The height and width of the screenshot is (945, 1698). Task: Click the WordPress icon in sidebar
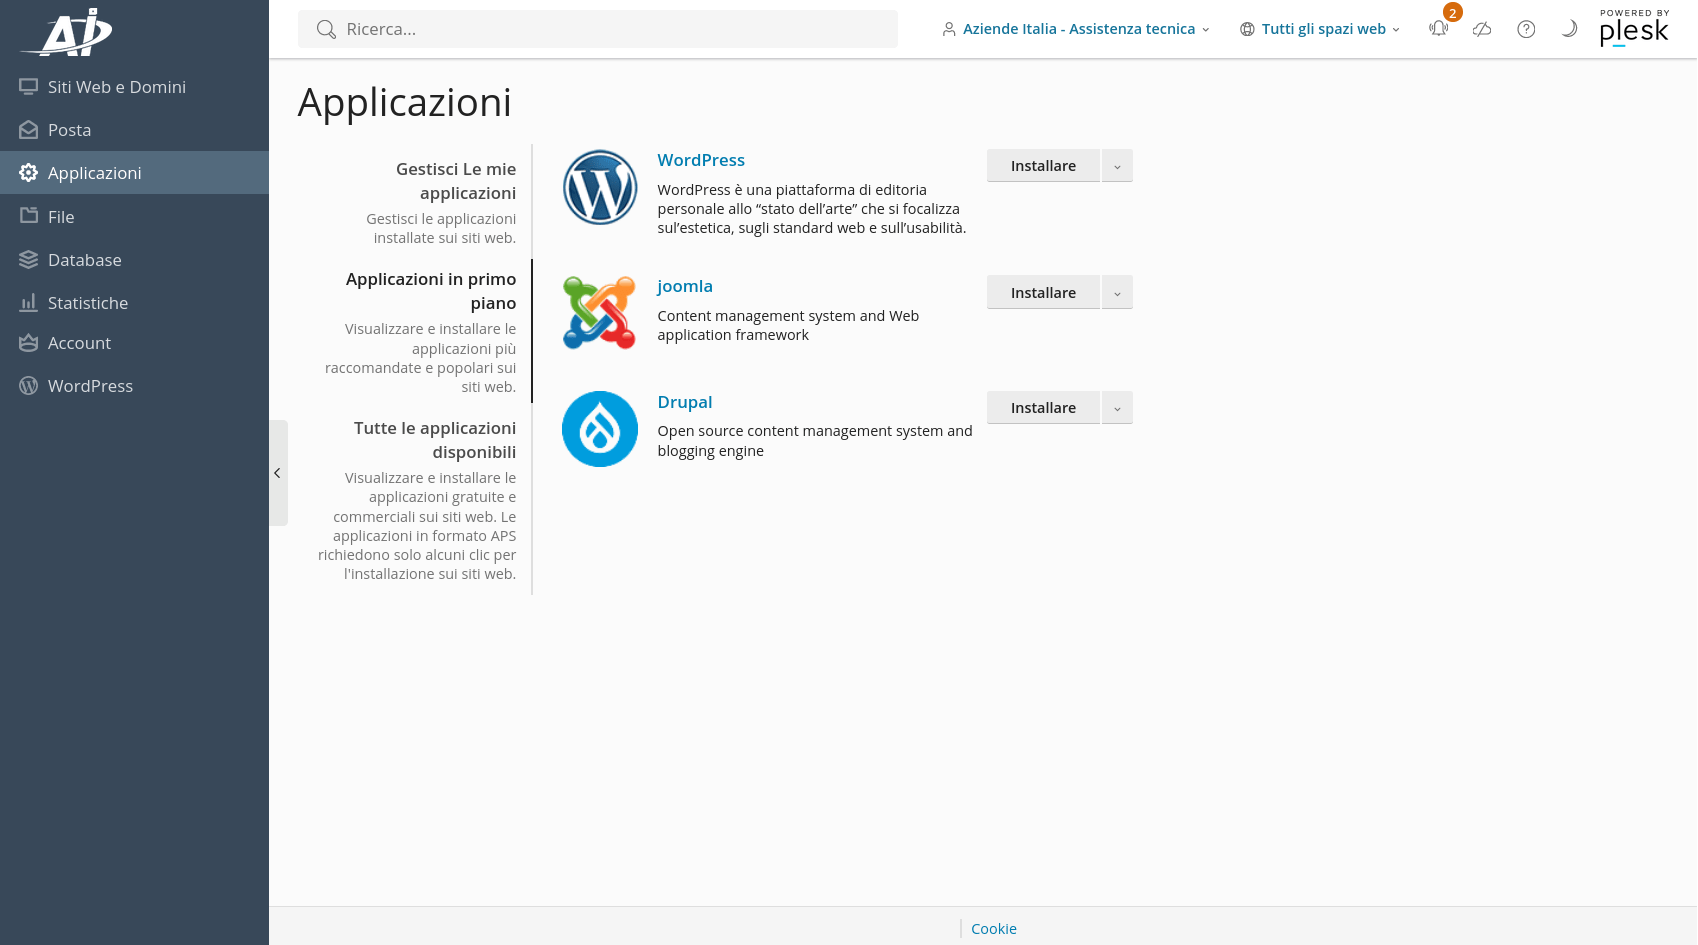[28, 386]
